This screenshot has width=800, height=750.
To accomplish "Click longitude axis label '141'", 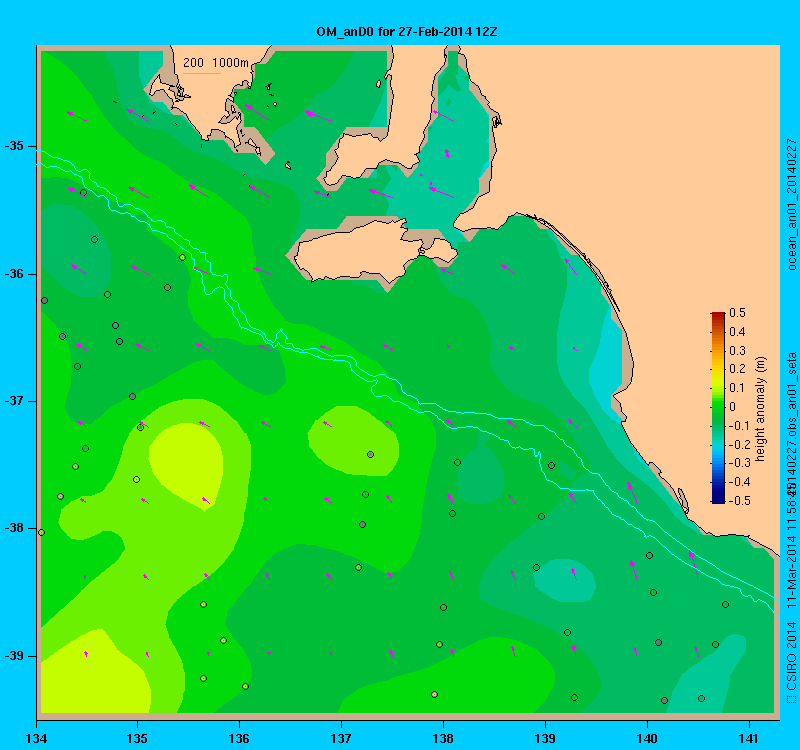I will tap(749, 738).
